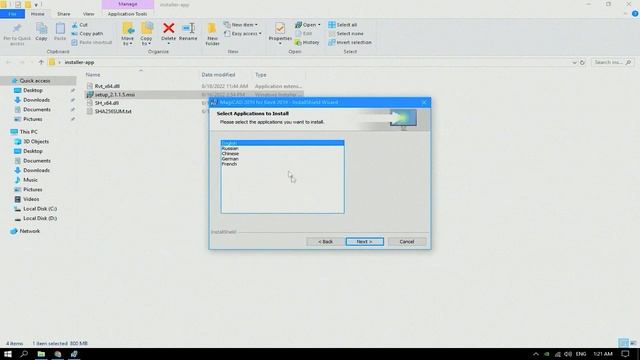Image resolution: width=640 pixels, height=360 pixels.
Task: Show hidden system tray icons chevron
Action: click(536, 354)
